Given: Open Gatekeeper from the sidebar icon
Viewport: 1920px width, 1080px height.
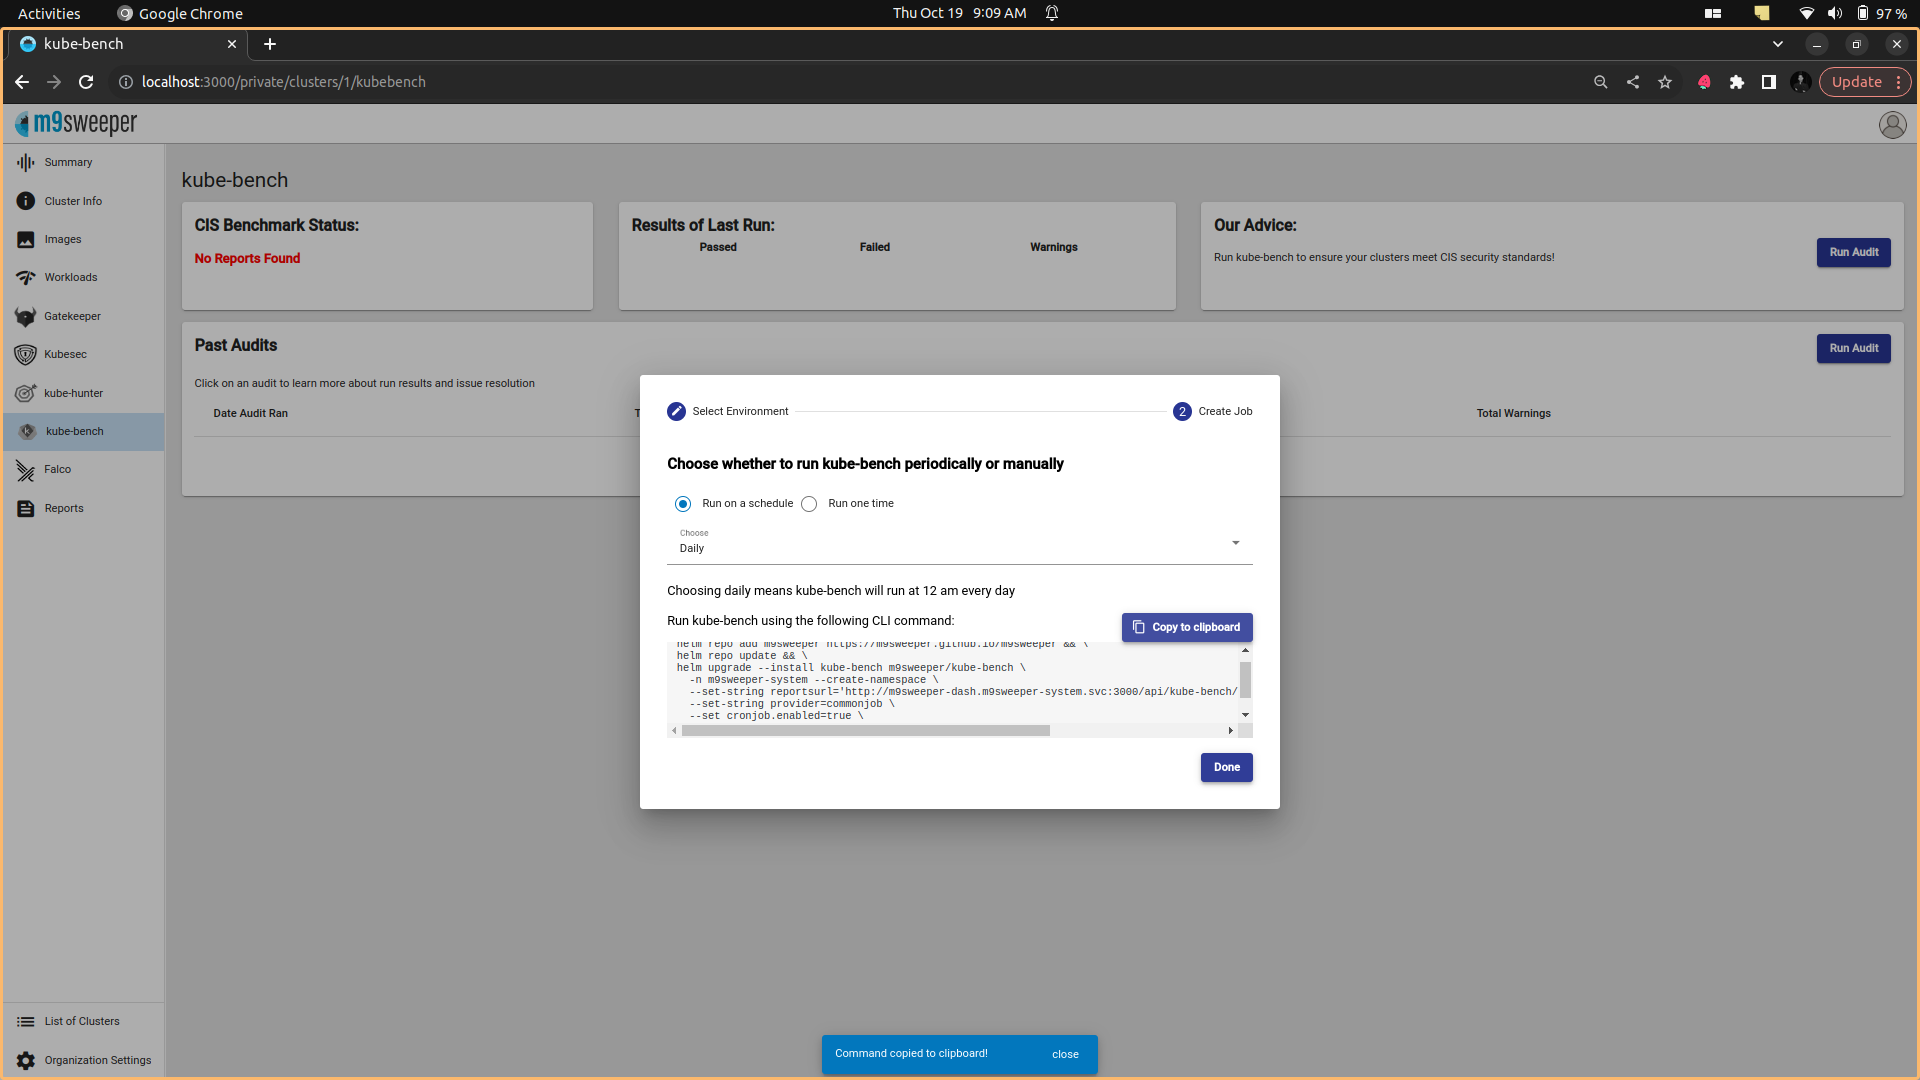Looking at the screenshot, I should 26,316.
